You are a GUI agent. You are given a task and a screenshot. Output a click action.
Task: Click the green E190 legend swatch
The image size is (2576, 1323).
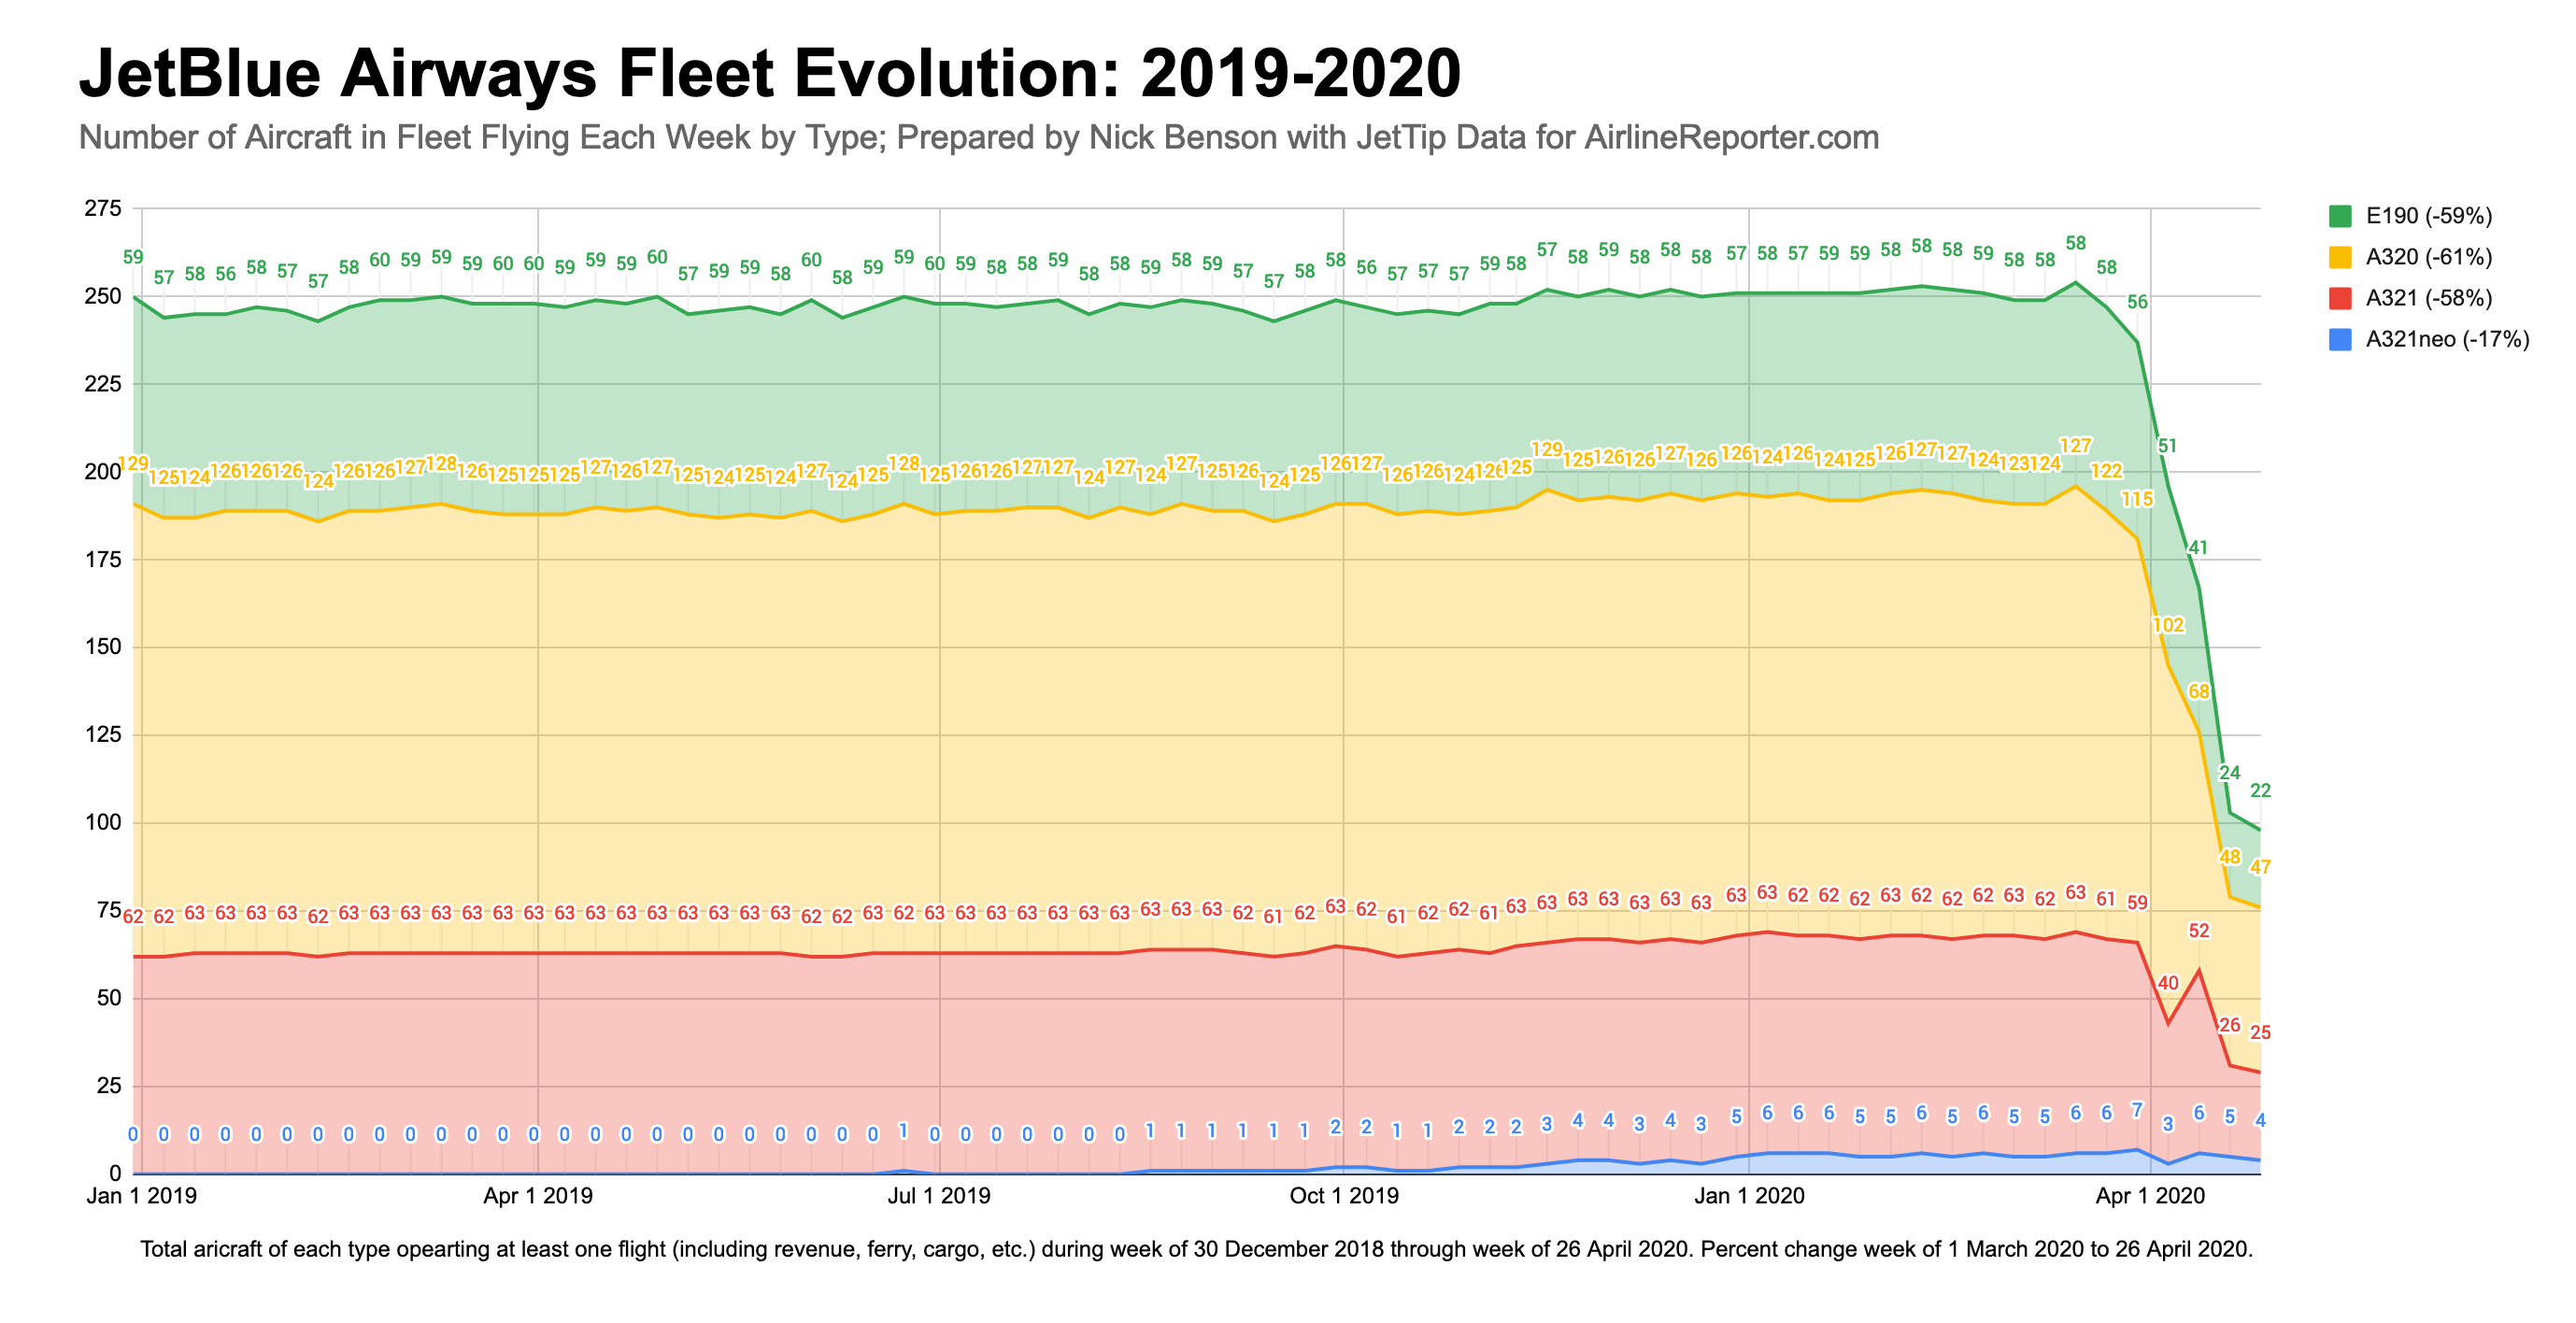(2340, 216)
